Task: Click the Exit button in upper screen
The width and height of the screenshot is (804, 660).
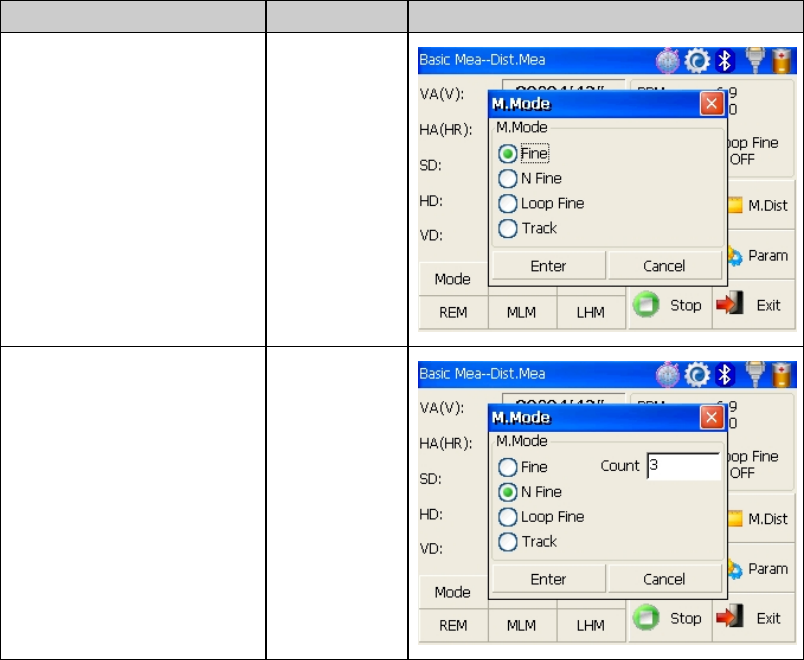Action: 754,305
